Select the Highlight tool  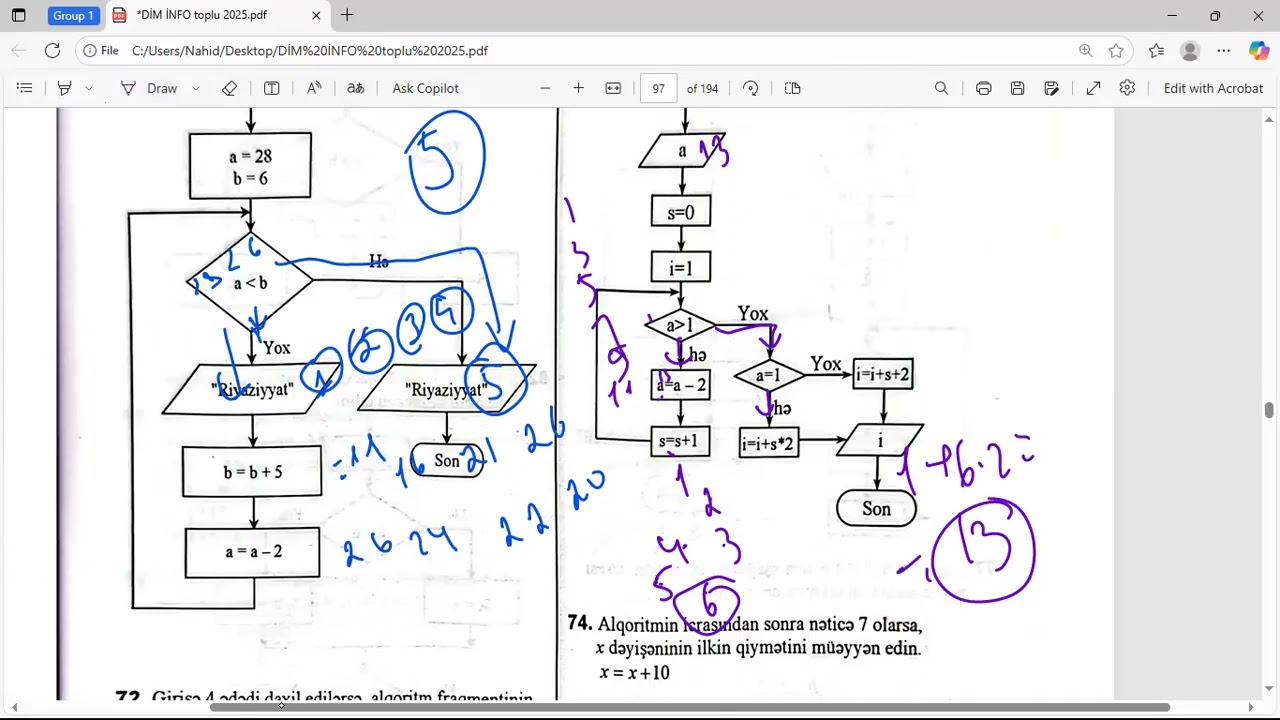click(x=64, y=88)
